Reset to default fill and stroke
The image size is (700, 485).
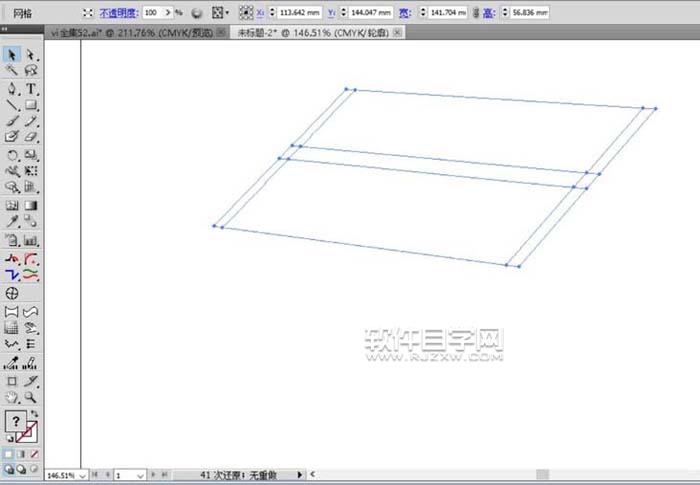pos(8,439)
